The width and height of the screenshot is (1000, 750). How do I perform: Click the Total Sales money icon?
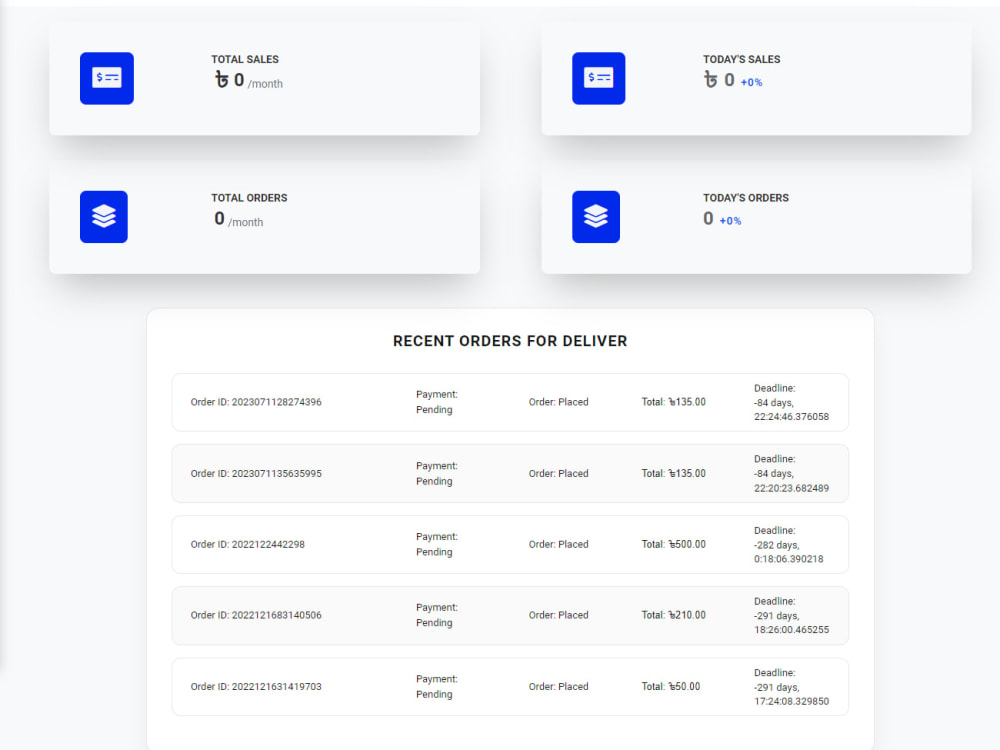coord(107,78)
